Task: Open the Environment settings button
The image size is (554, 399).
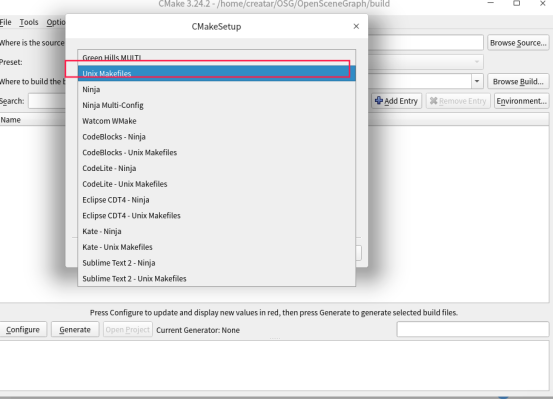Action: click(521, 101)
